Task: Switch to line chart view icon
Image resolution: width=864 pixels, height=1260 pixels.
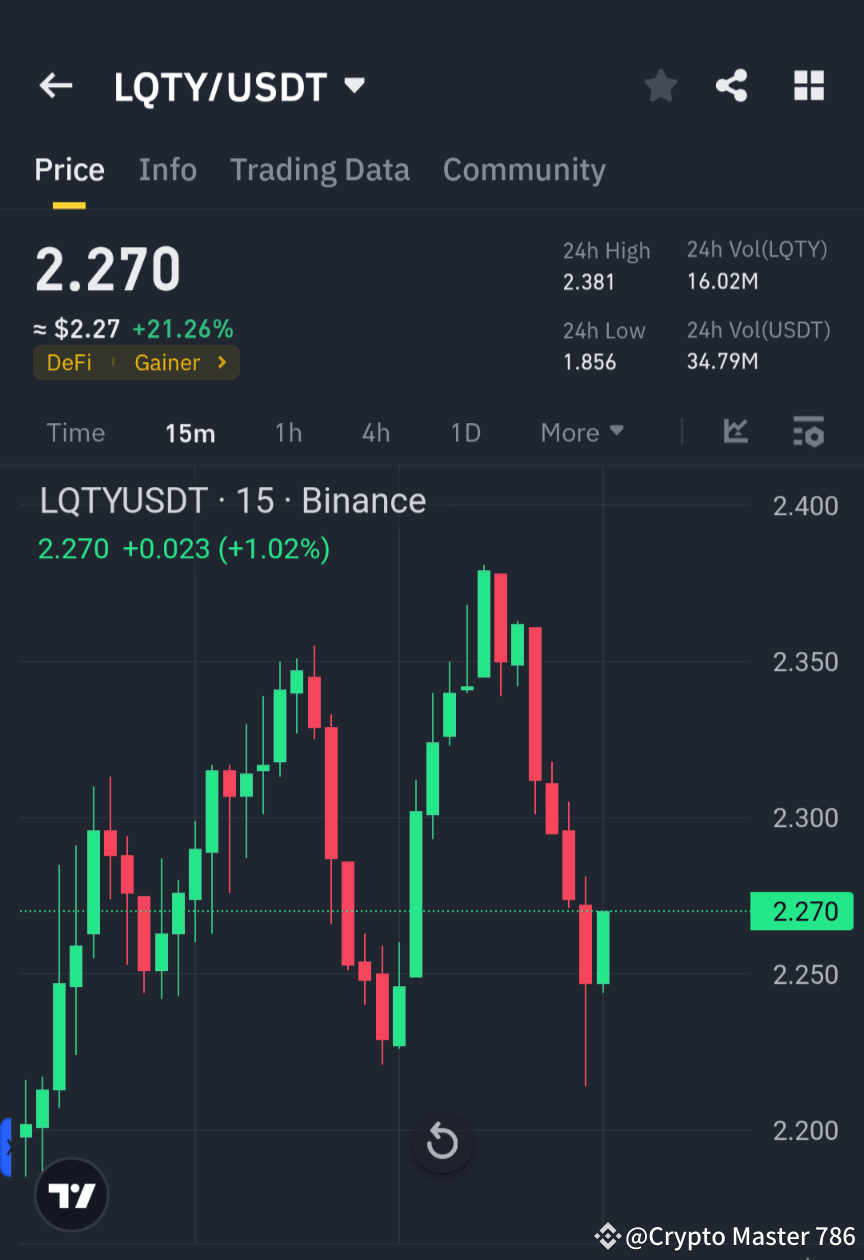Action: tap(736, 432)
